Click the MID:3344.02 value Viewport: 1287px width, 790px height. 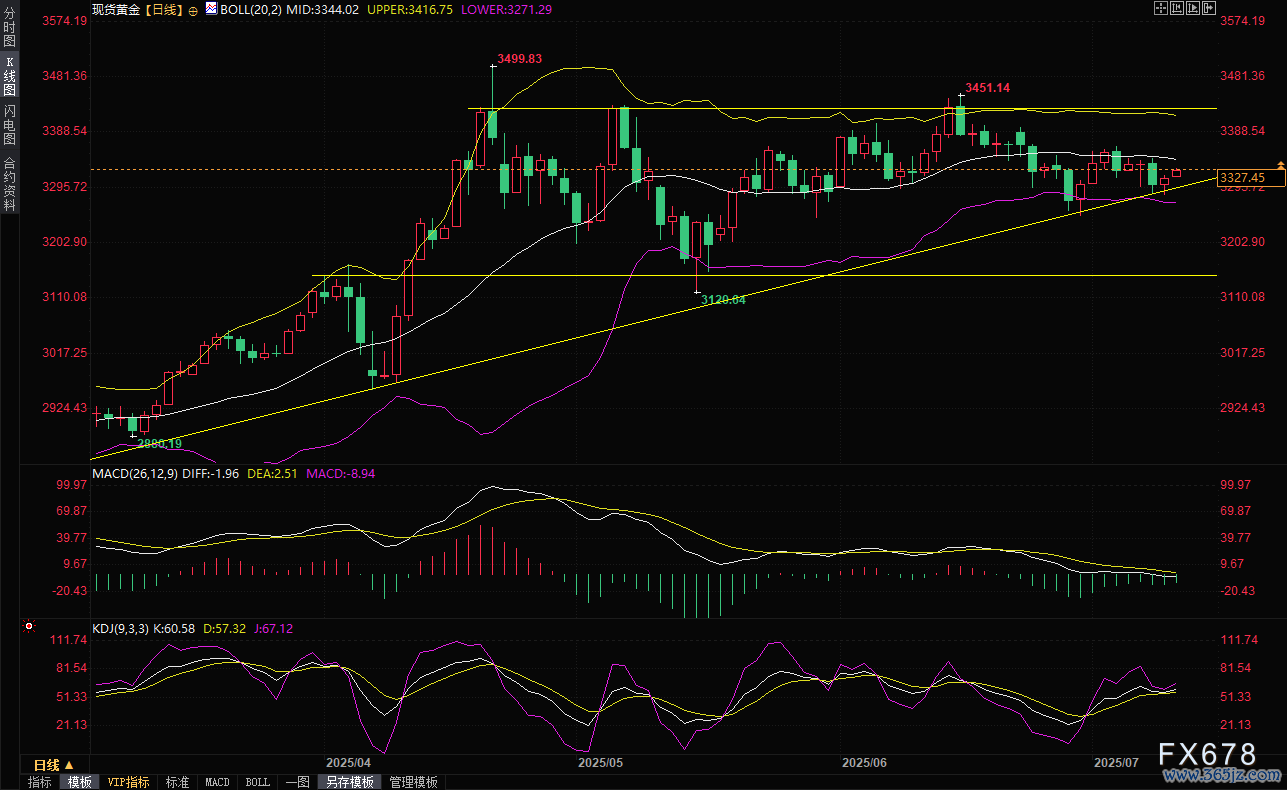point(322,9)
